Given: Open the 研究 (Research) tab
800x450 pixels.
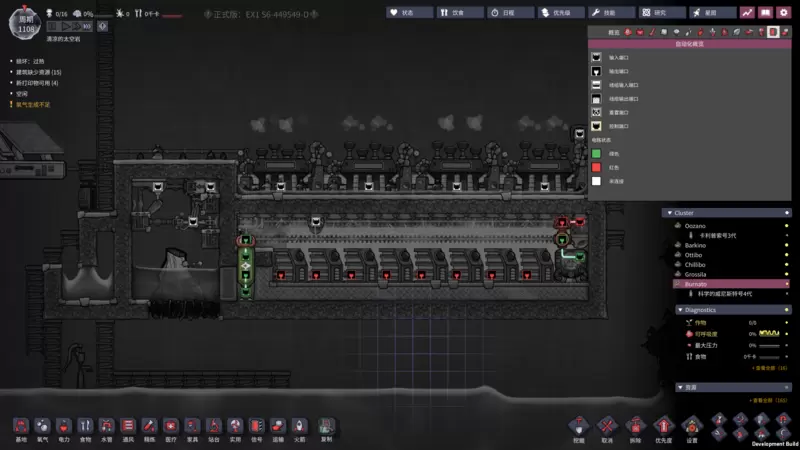Looking at the screenshot, I should tap(662, 13).
